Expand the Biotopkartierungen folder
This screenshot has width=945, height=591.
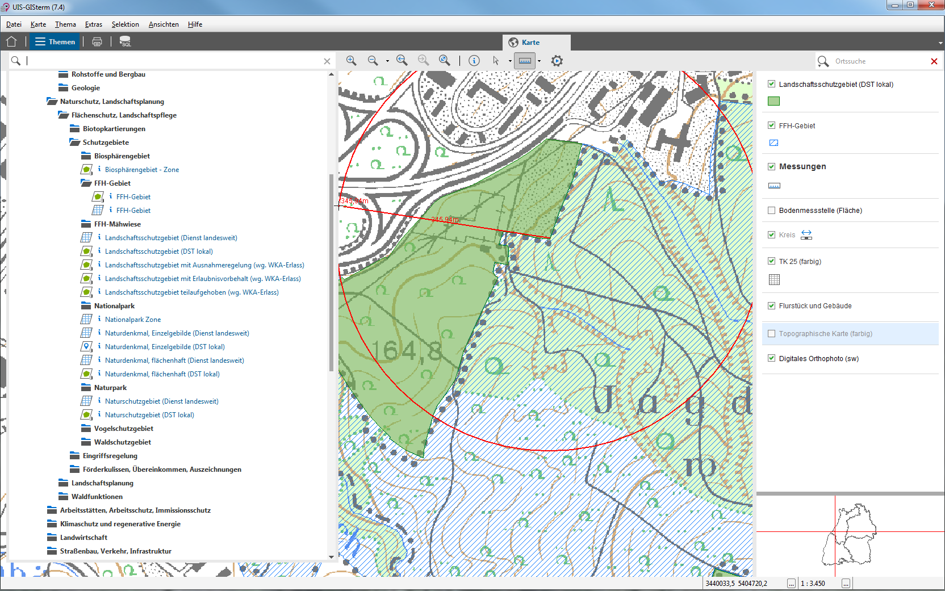[x=75, y=128]
